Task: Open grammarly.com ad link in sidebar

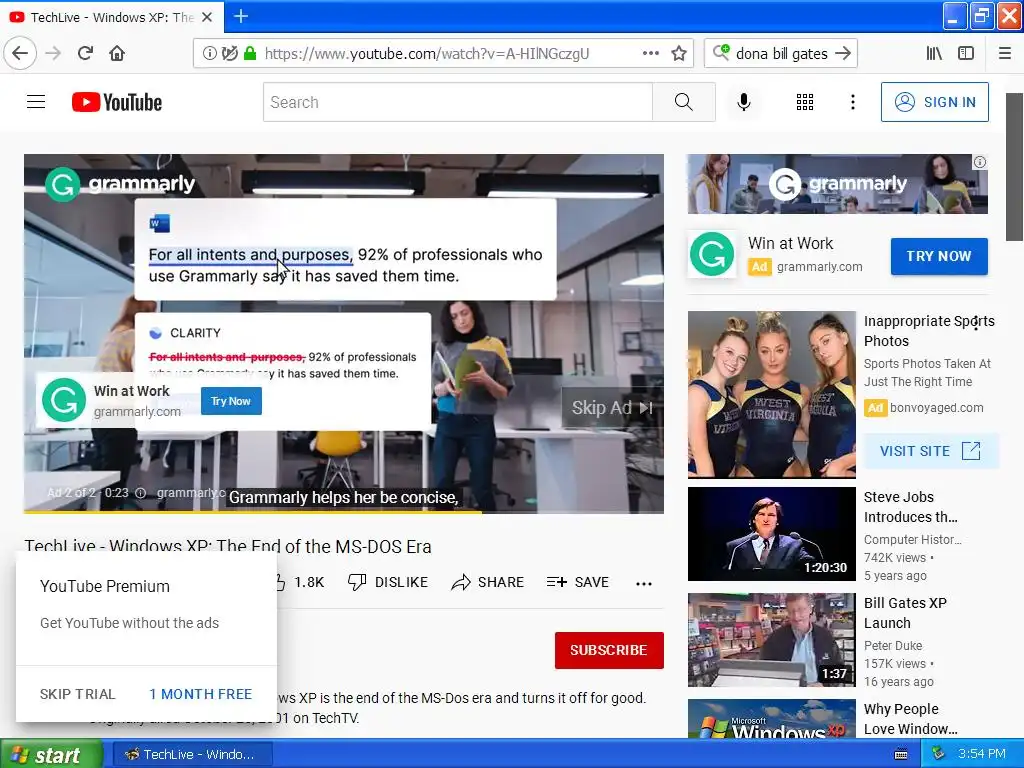Action: point(819,266)
